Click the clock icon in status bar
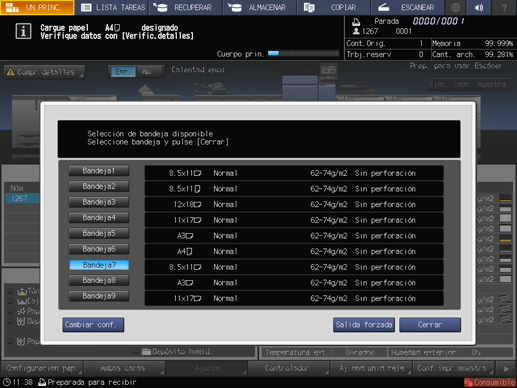The image size is (517, 388). [6, 382]
